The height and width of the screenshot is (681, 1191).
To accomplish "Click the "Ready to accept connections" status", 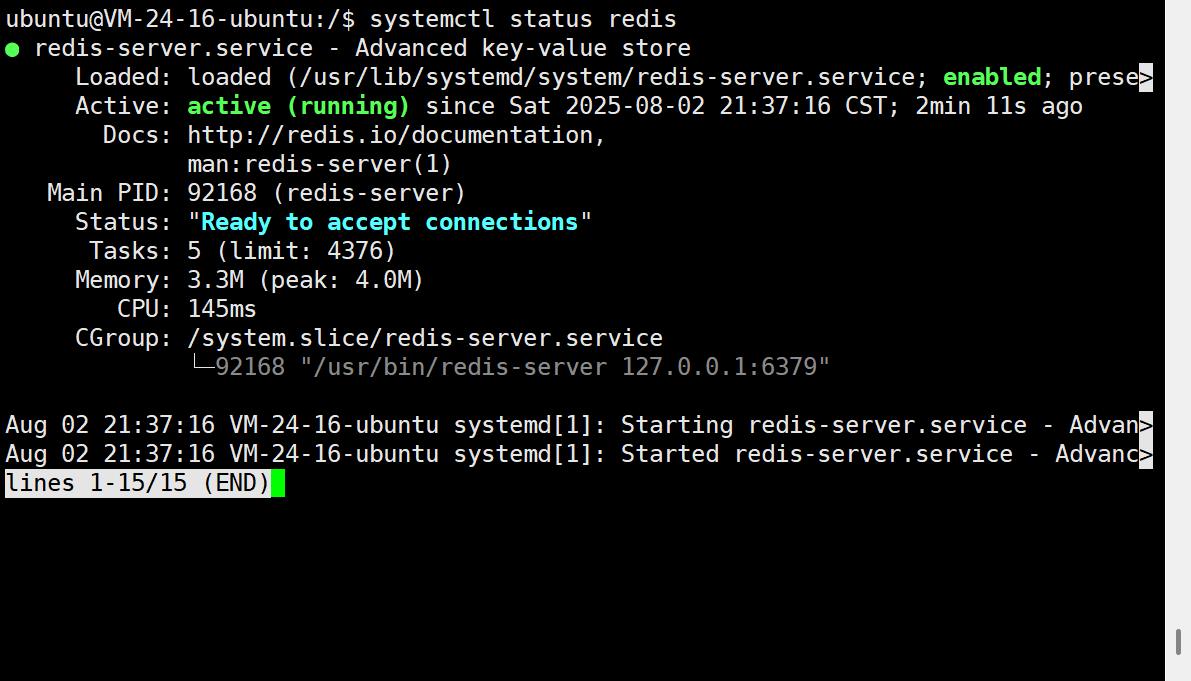I will [390, 222].
